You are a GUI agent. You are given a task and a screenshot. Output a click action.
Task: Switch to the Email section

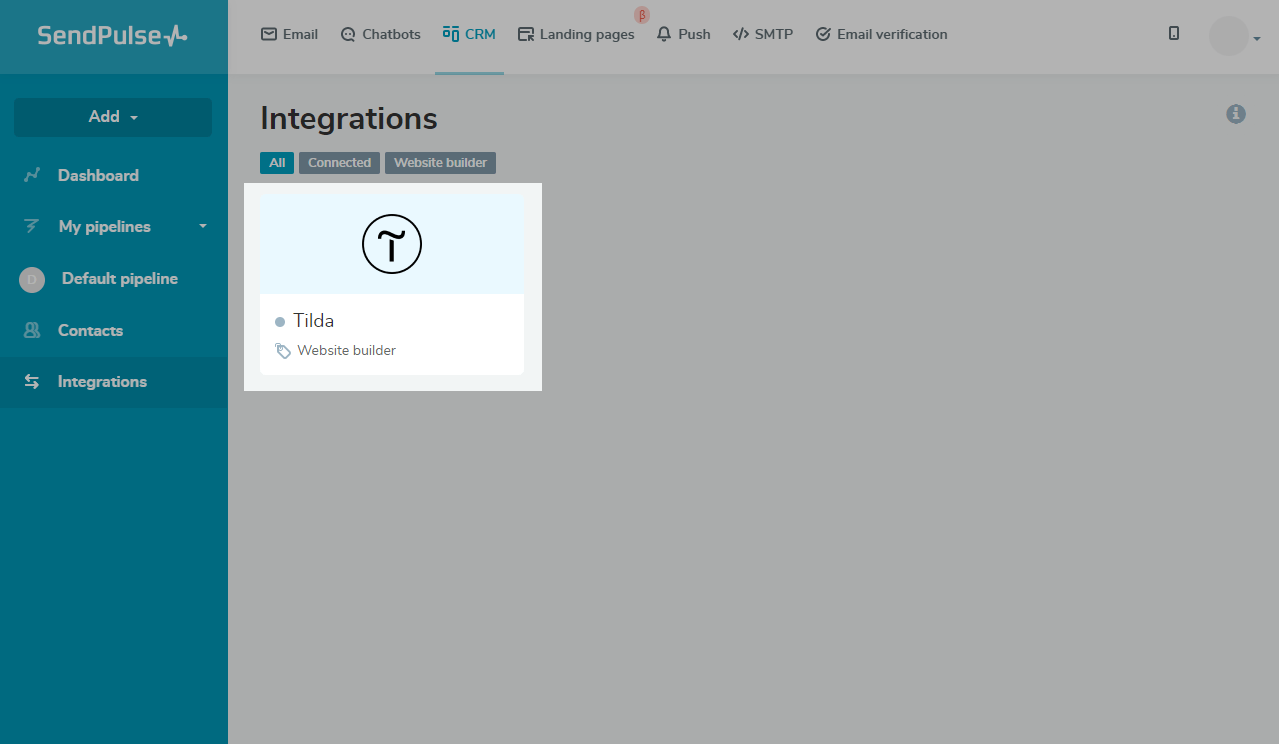(289, 34)
